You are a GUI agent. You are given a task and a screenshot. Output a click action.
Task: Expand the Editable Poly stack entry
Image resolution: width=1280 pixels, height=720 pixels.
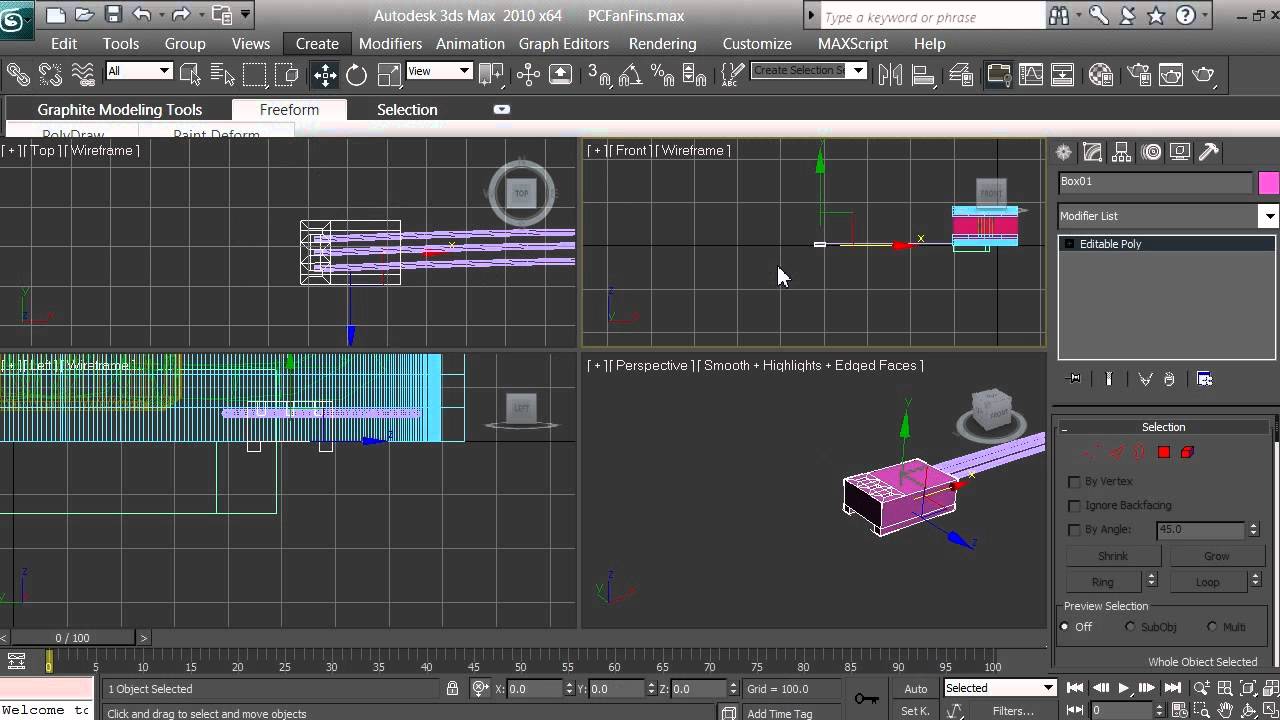(x=1069, y=244)
